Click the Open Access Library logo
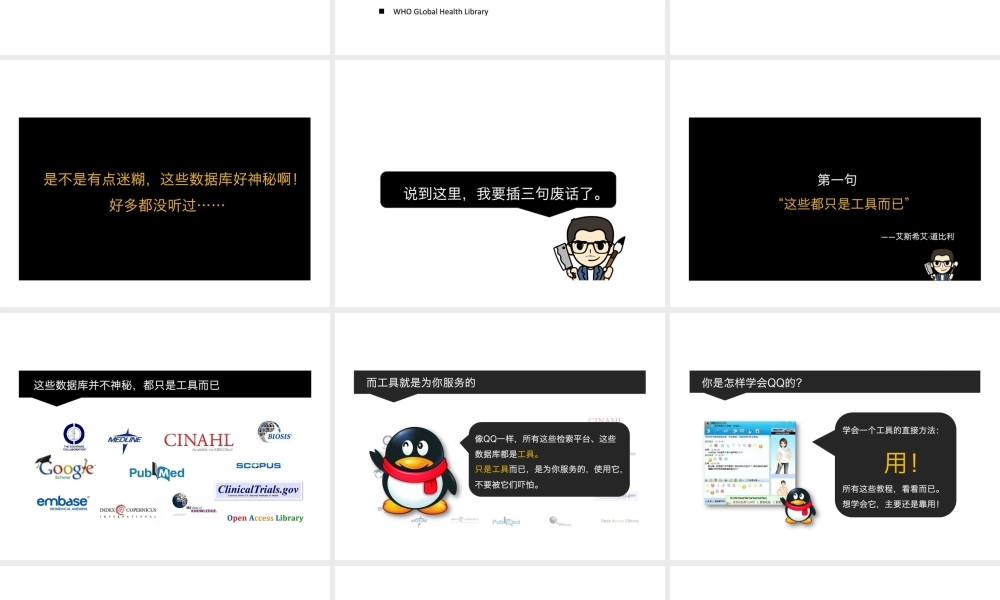The image size is (1000, 600). tap(264, 518)
